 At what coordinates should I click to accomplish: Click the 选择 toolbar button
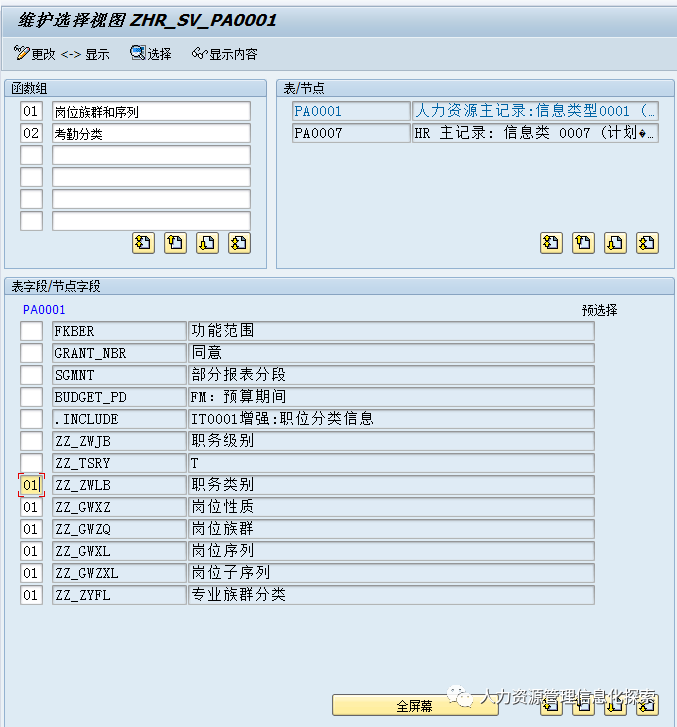pyautogui.click(x=151, y=54)
